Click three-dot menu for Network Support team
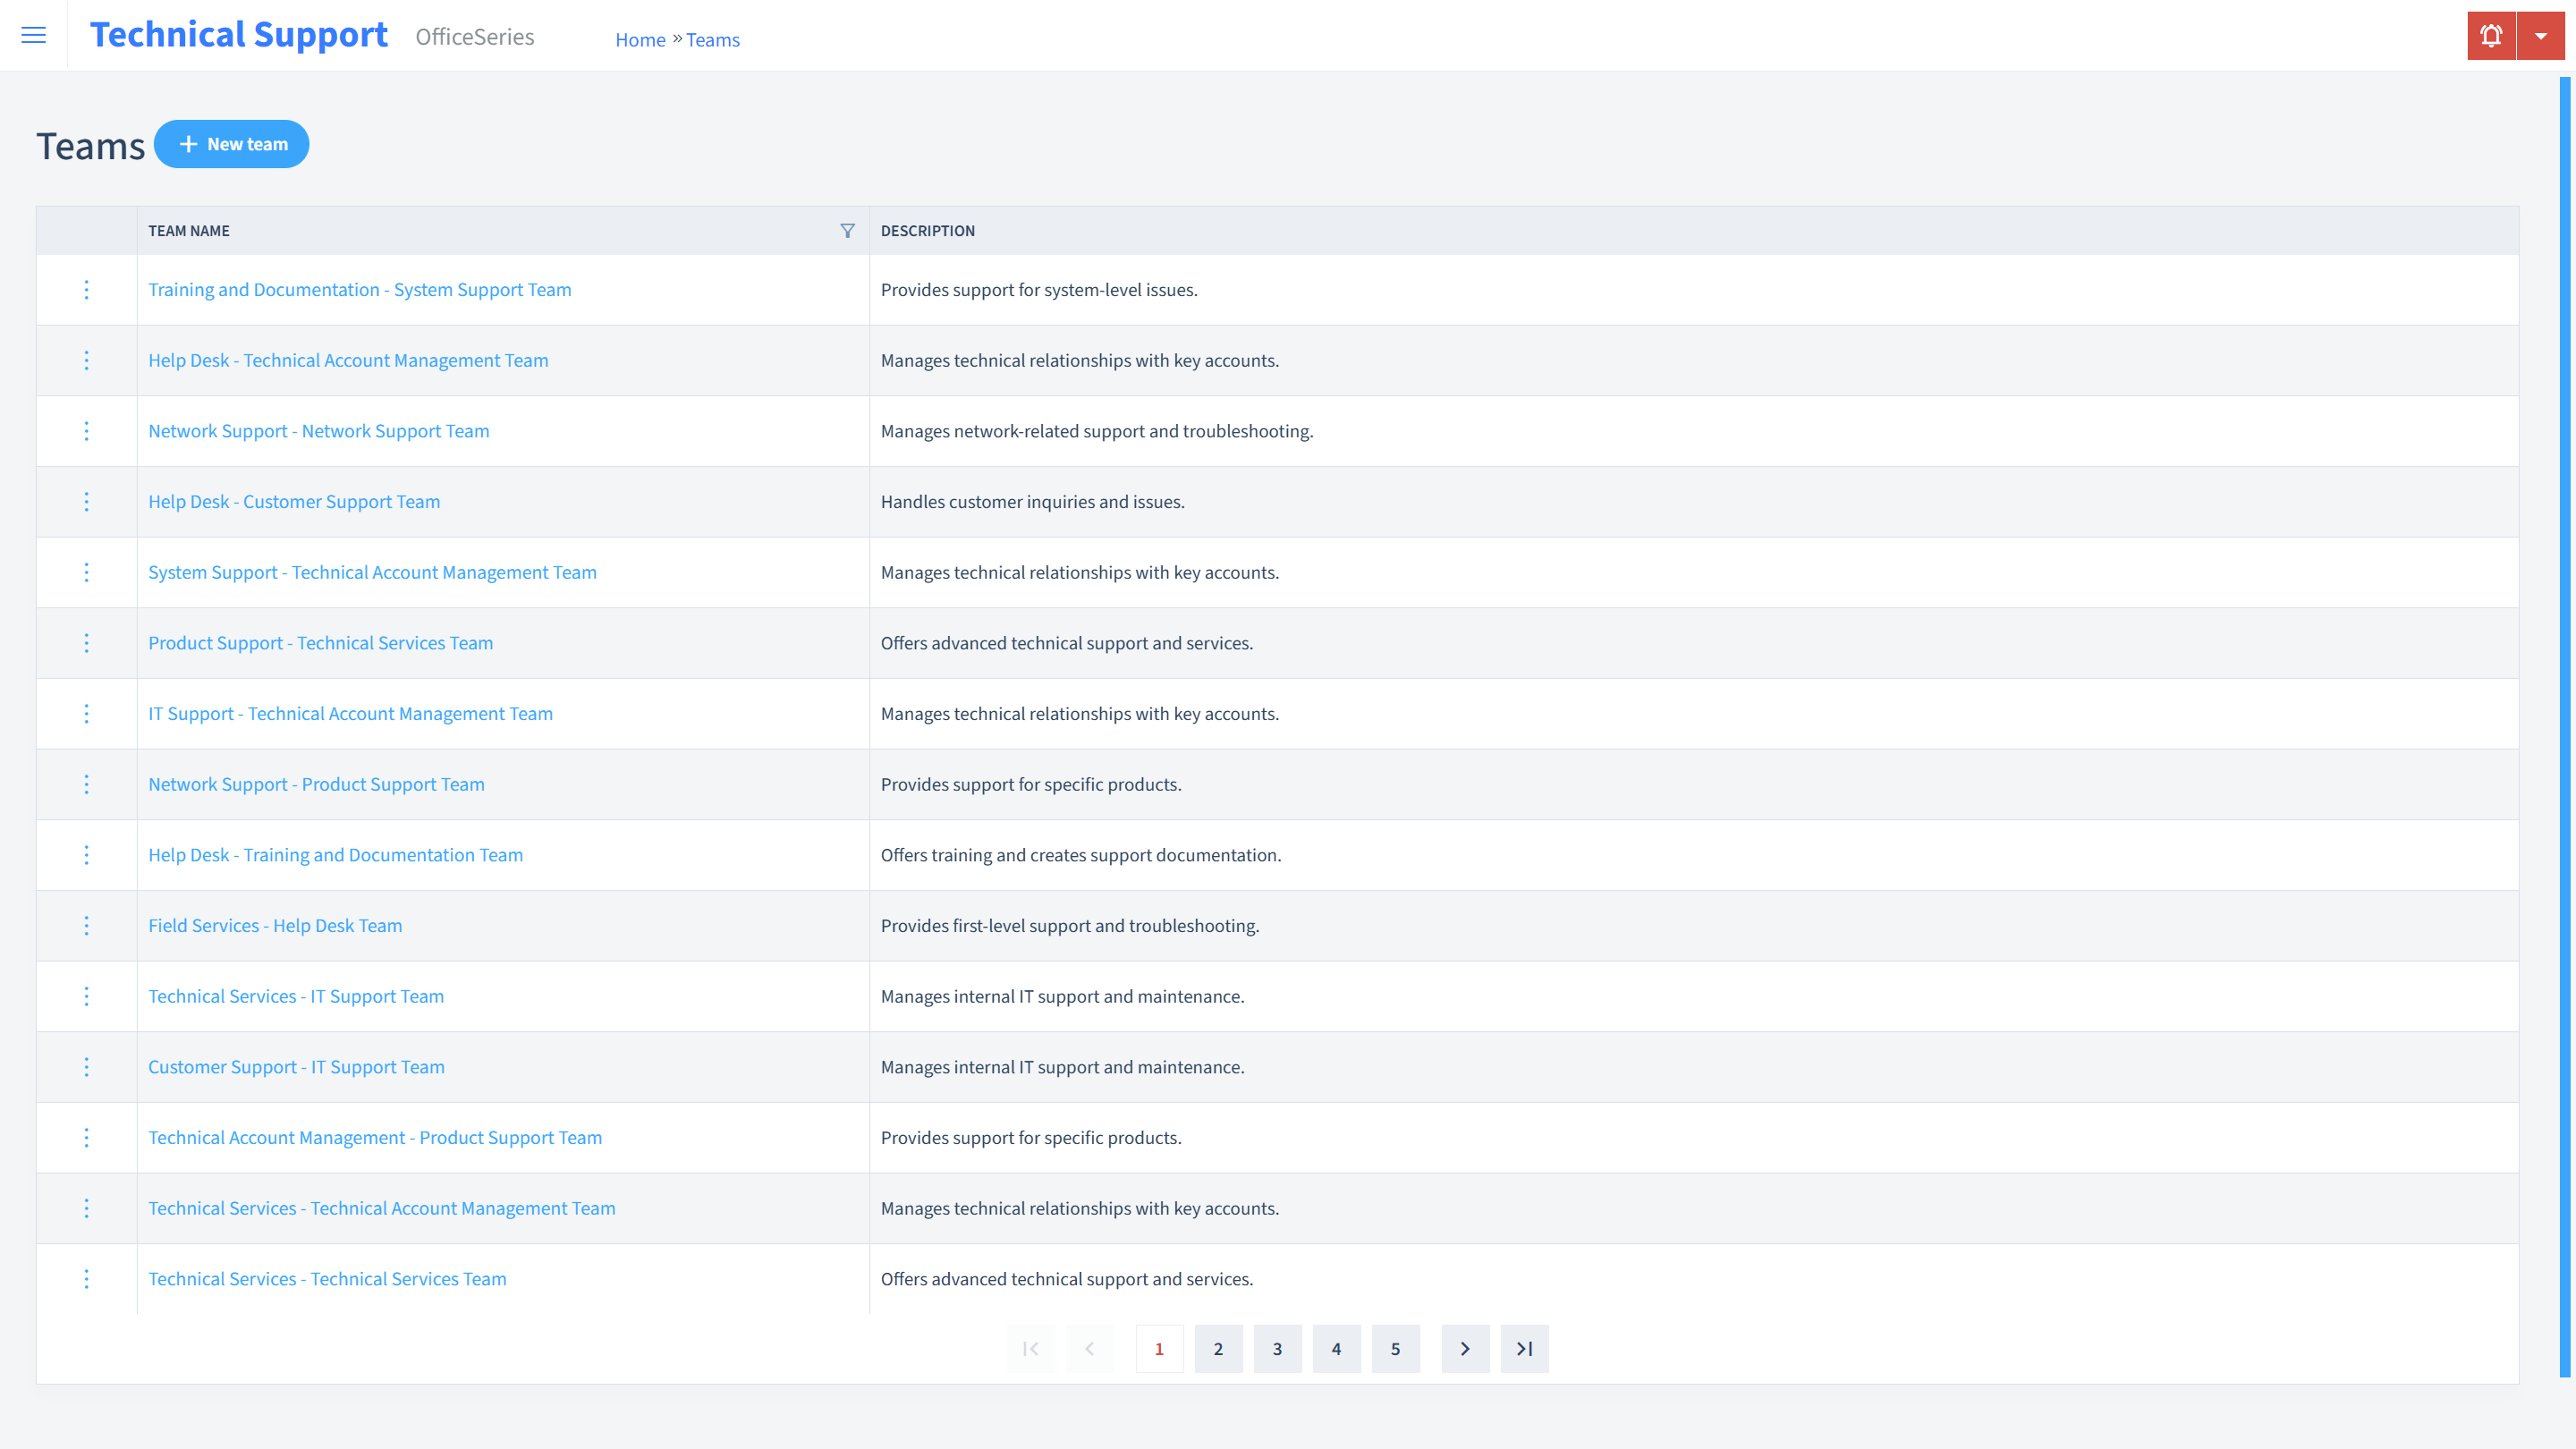 pos(85,430)
